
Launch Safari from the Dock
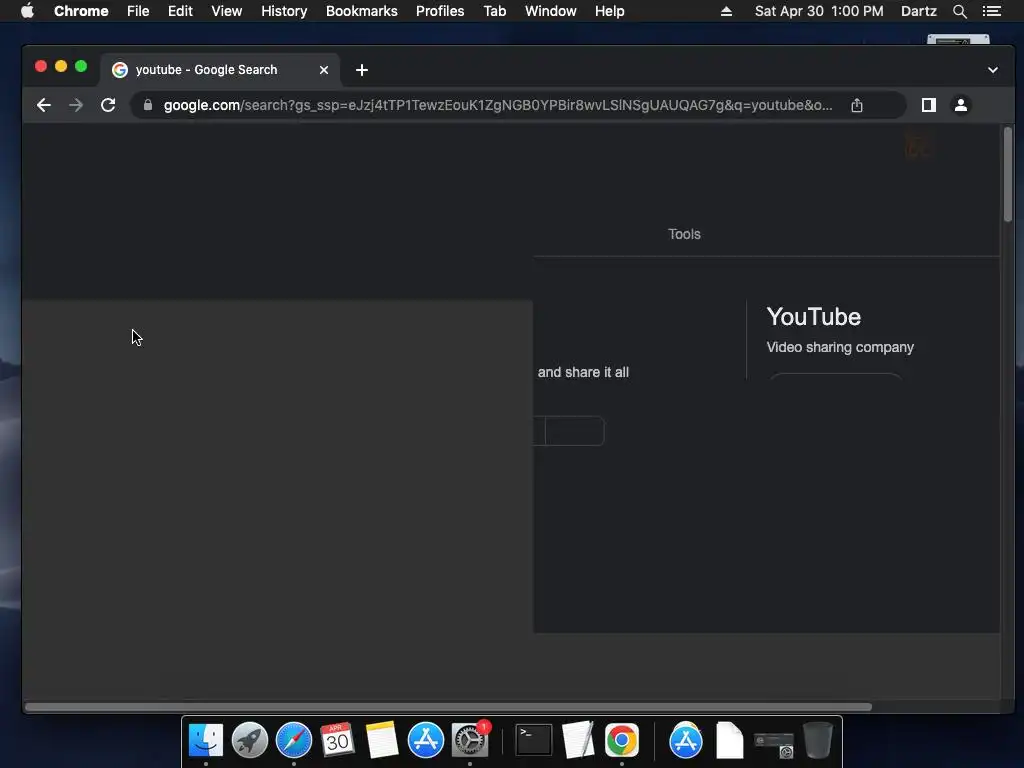[294, 741]
